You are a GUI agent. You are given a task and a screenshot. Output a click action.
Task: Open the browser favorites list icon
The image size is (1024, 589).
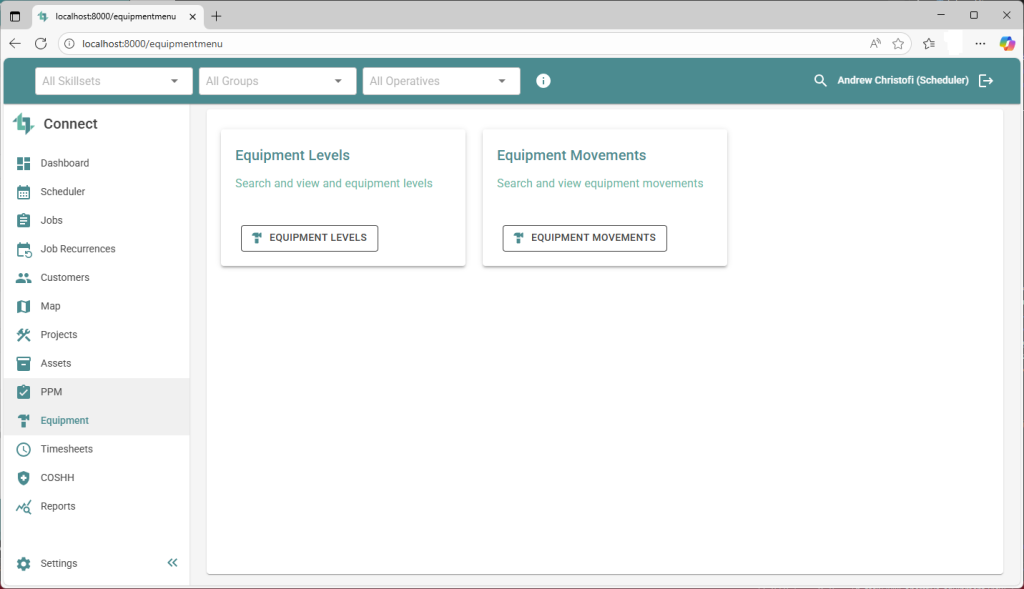coord(929,44)
